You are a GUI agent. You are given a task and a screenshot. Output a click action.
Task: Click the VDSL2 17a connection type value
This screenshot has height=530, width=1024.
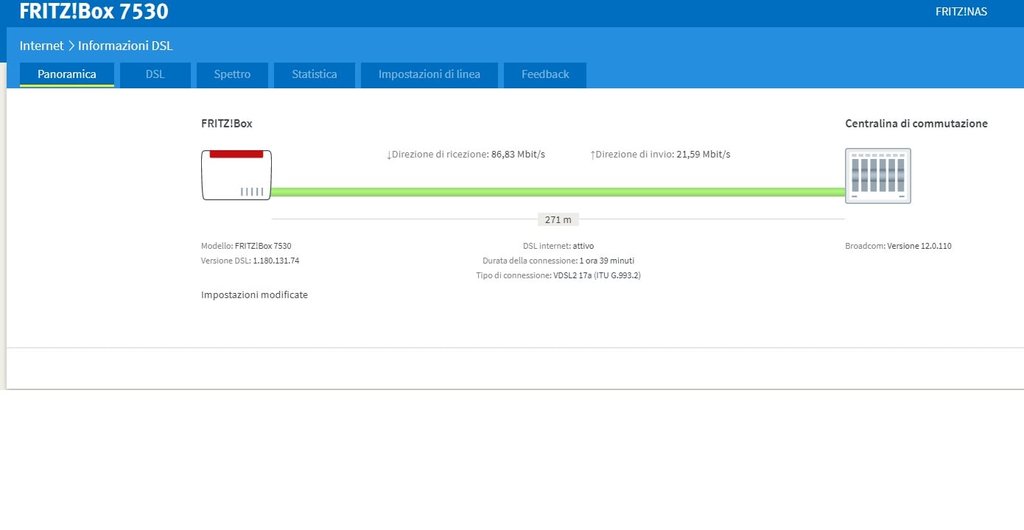coord(596,275)
